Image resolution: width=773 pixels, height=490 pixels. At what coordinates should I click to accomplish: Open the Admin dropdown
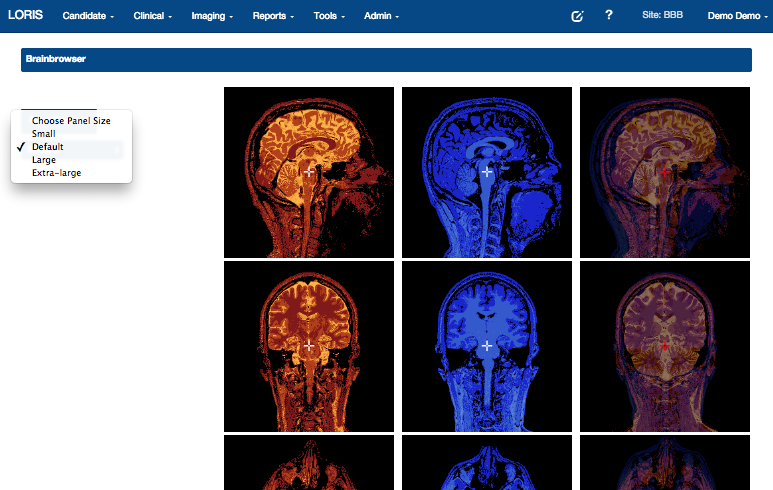[381, 16]
